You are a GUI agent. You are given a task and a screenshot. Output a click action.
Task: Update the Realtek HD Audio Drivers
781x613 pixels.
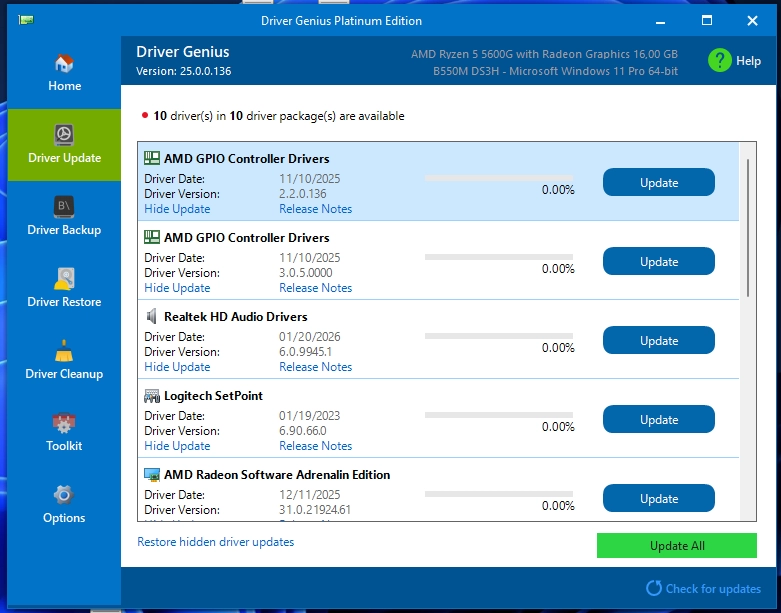pos(658,341)
